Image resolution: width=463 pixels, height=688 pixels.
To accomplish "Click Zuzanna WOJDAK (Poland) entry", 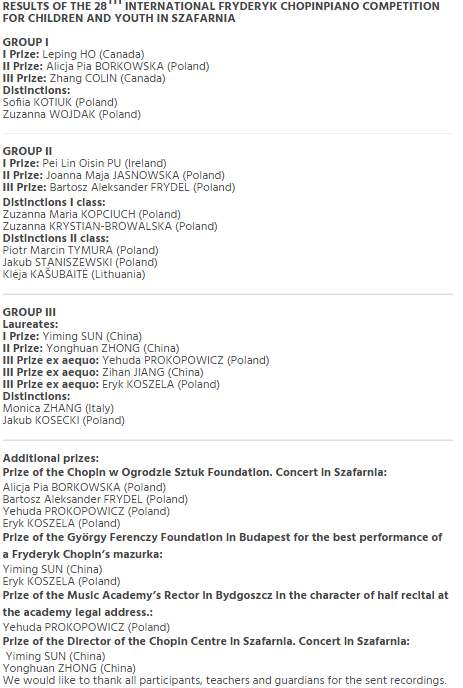I will [72, 114].
